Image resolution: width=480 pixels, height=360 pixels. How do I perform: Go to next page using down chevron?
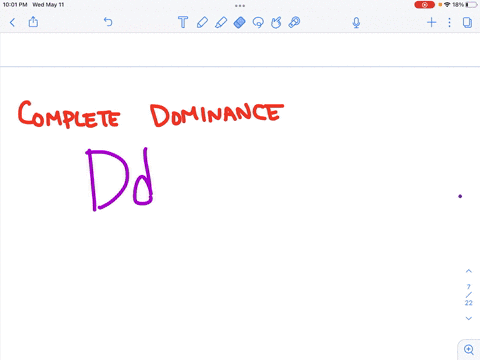pyautogui.click(x=469, y=318)
